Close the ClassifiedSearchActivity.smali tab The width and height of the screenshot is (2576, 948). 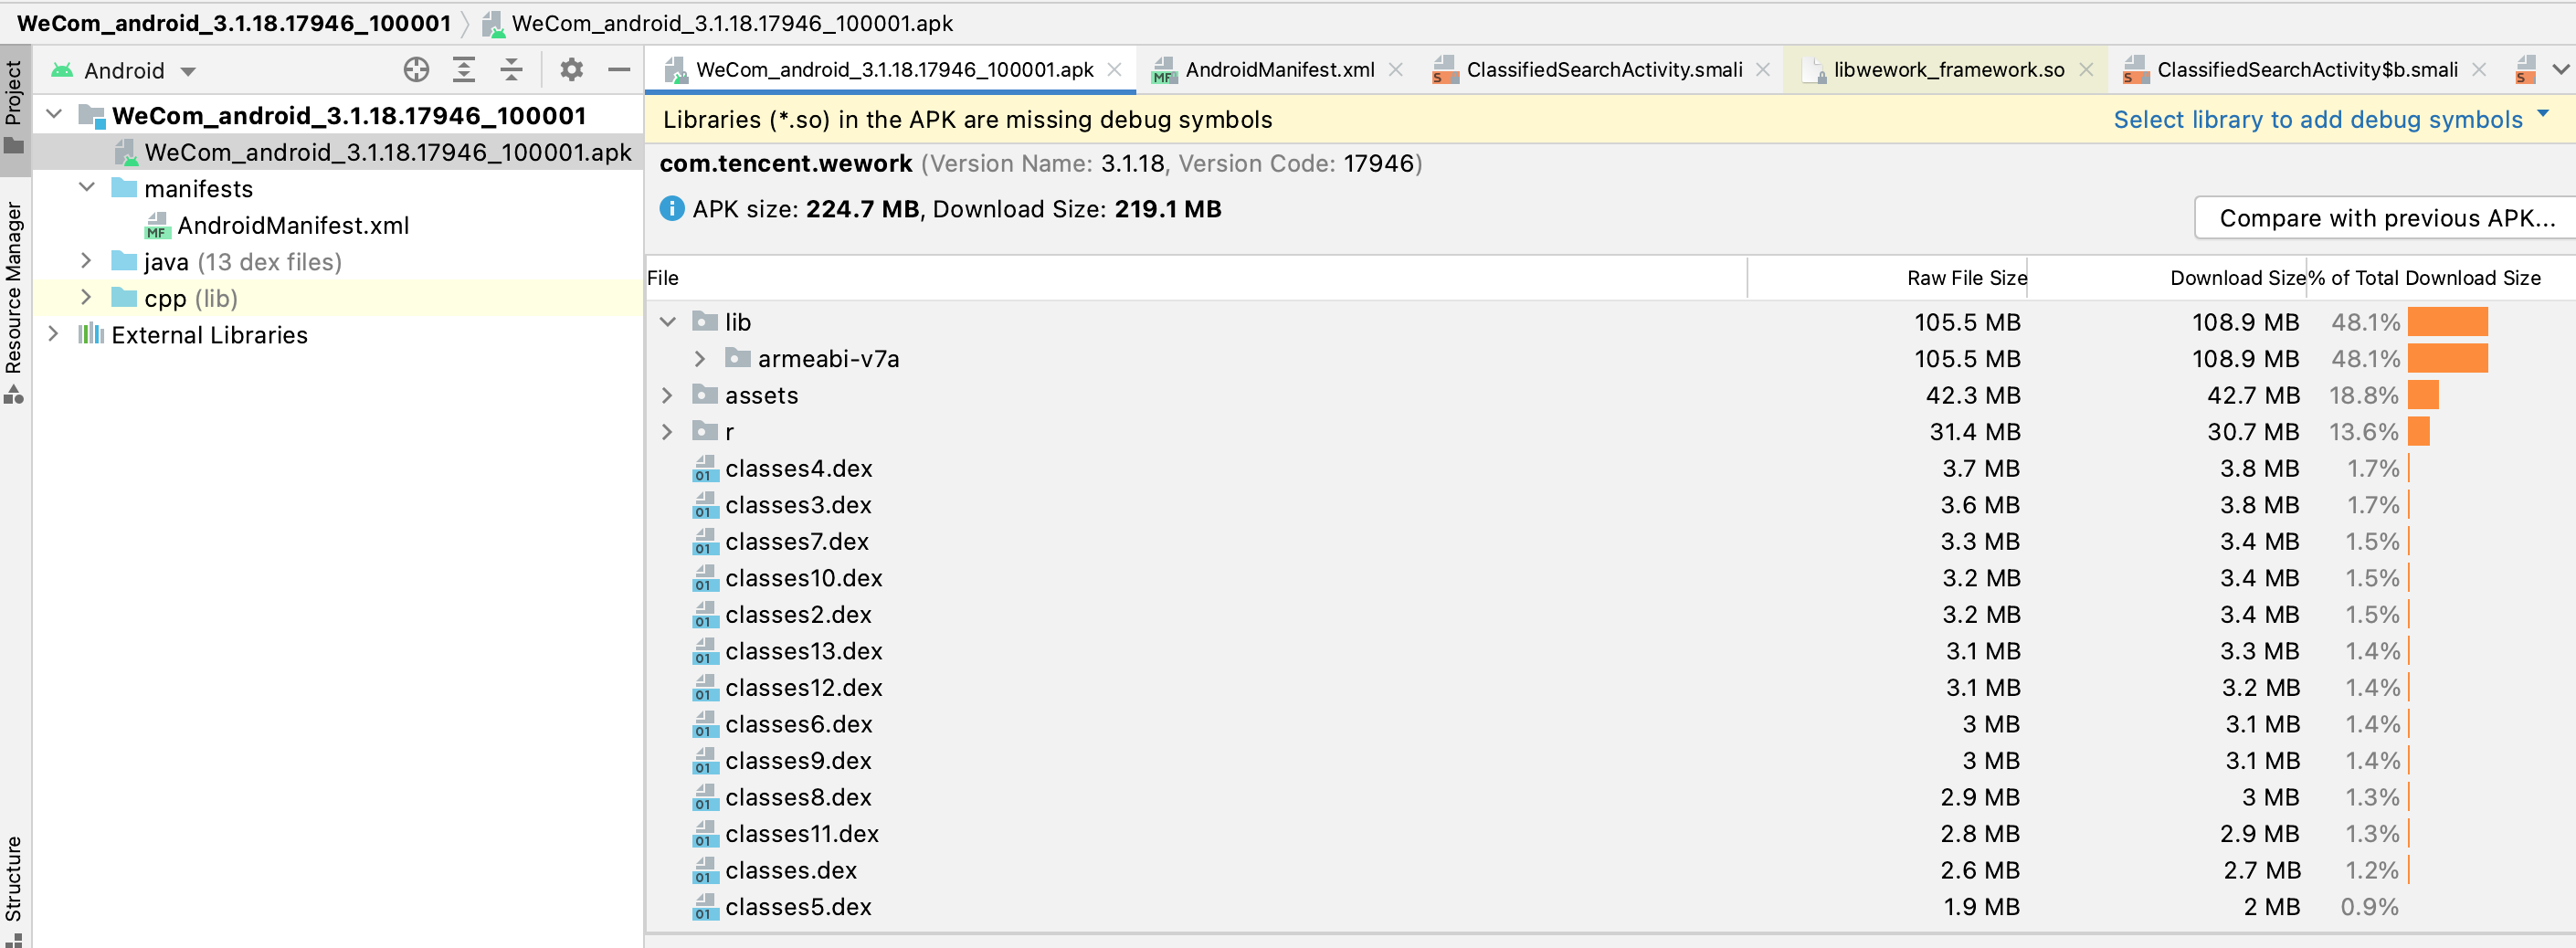point(1763,70)
